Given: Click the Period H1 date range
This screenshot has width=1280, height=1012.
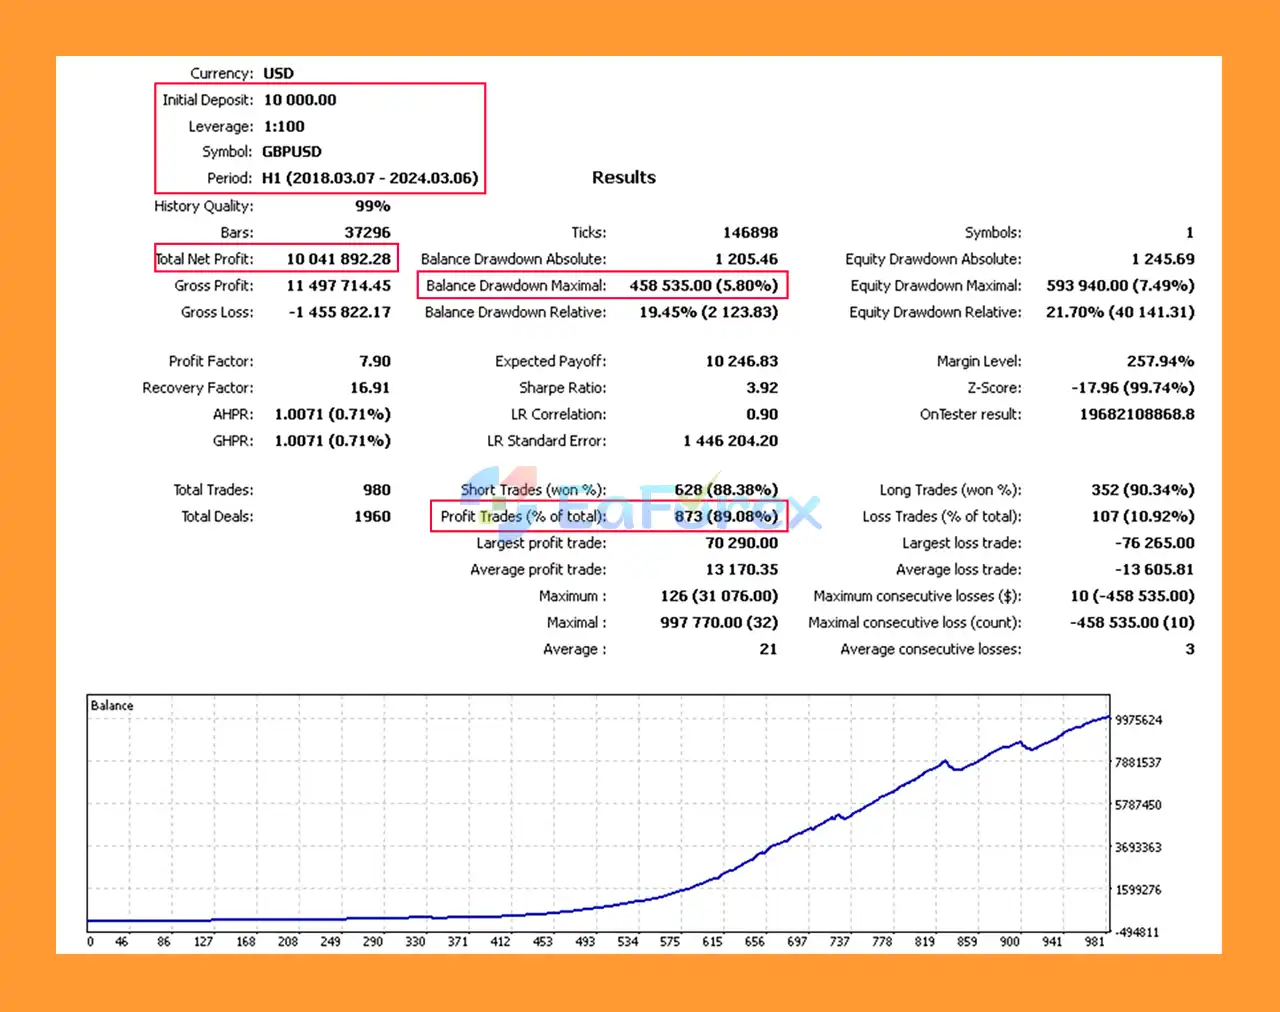Looking at the screenshot, I should (x=370, y=178).
